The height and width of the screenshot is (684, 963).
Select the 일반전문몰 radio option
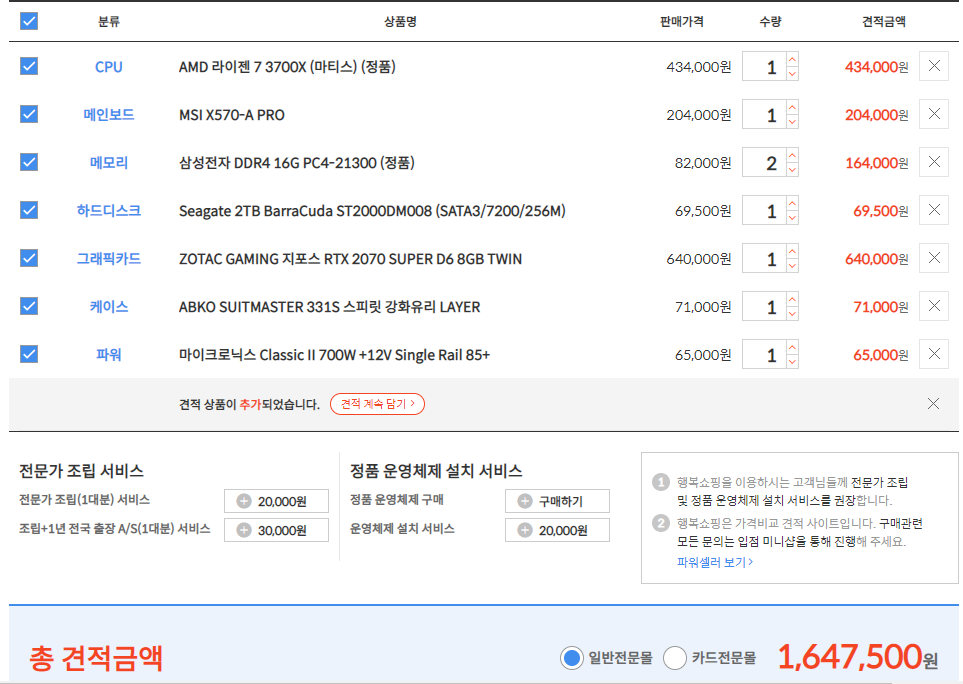pyautogui.click(x=572, y=658)
